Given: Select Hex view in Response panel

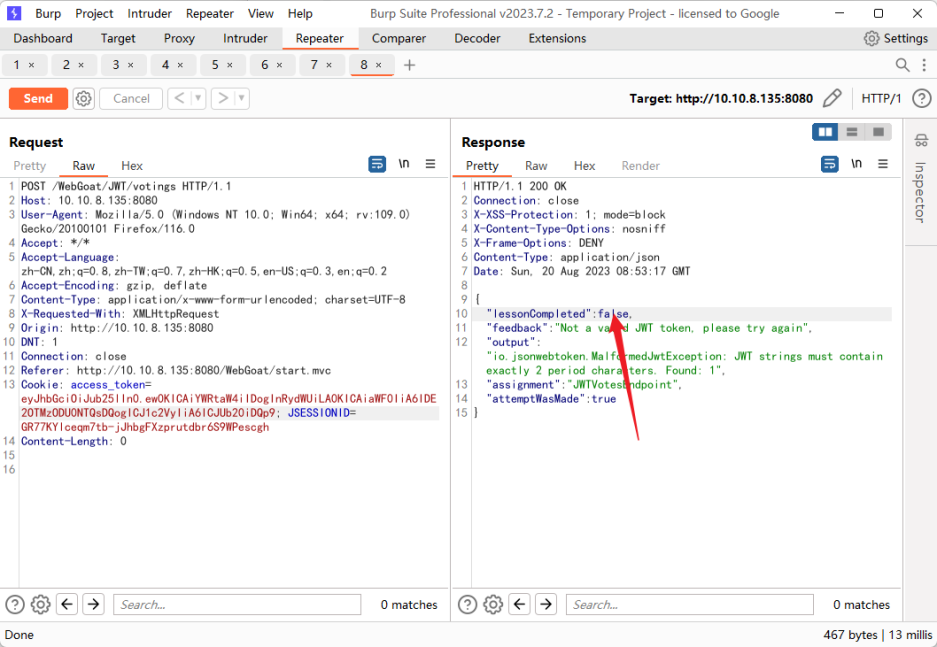Looking at the screenshot, I should tap(584, 165).
